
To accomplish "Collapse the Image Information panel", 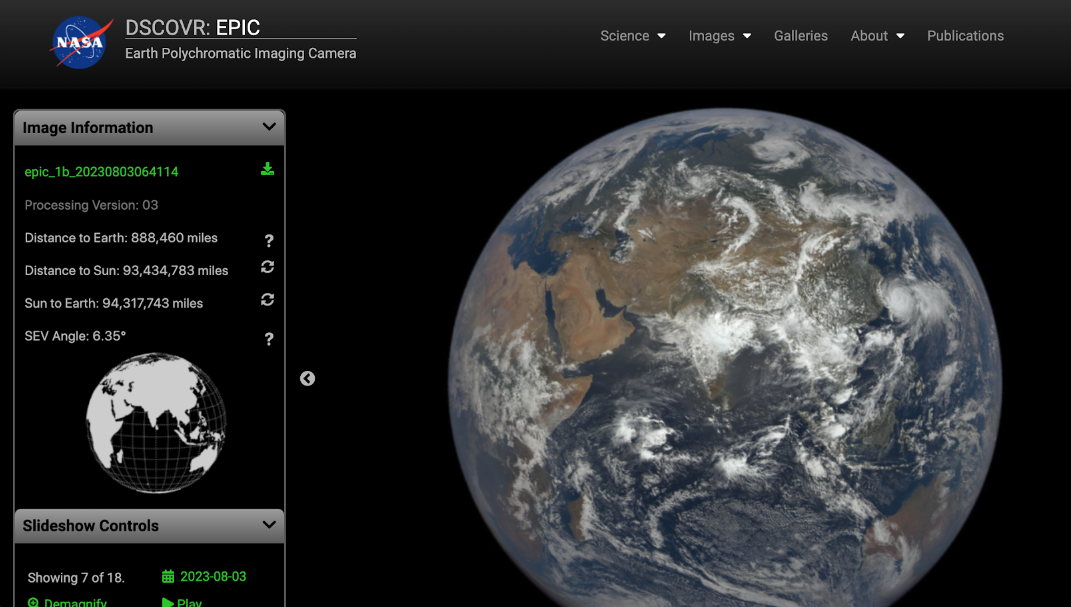I will [x=268, y=127].
